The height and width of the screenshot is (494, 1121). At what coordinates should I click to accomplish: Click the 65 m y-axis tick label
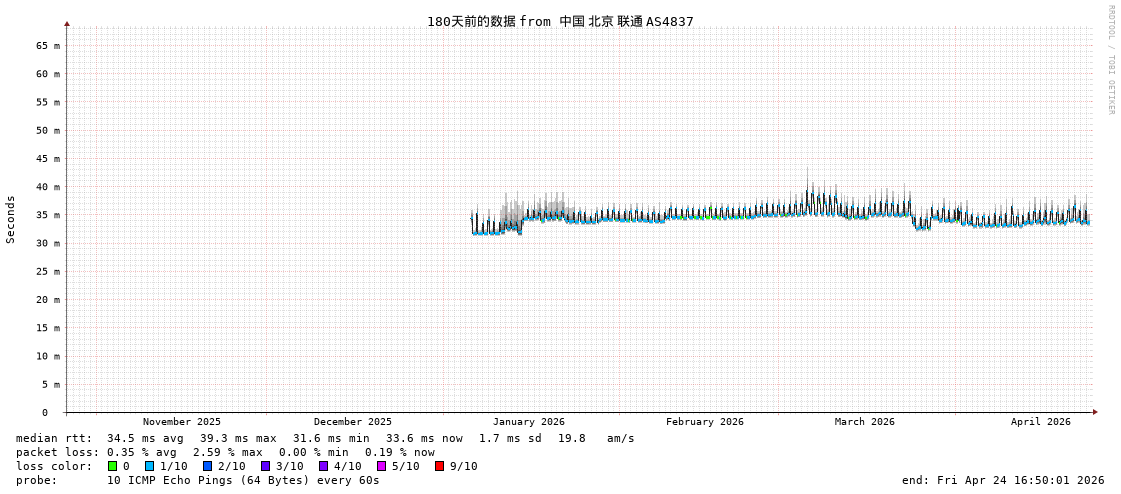tap(49, 46)
